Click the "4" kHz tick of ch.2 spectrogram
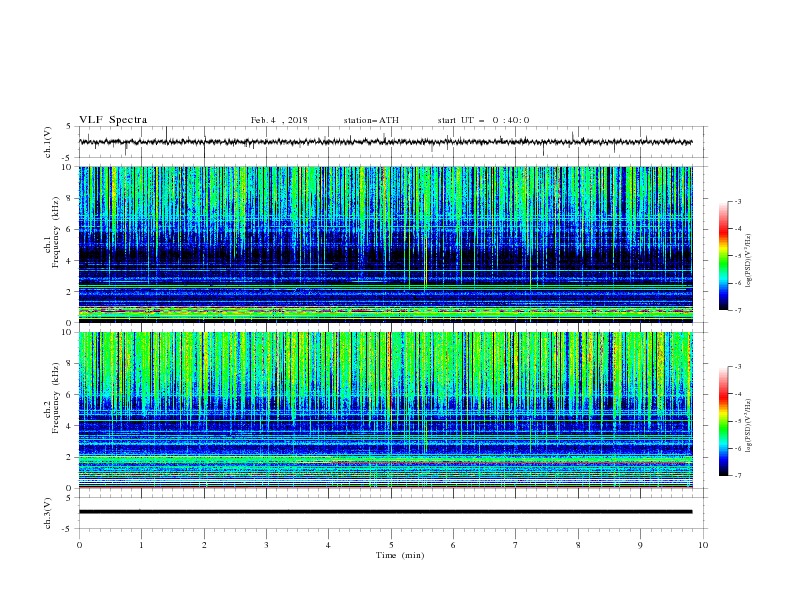Viewport: 792px width, 612px height. coord(71,426)
